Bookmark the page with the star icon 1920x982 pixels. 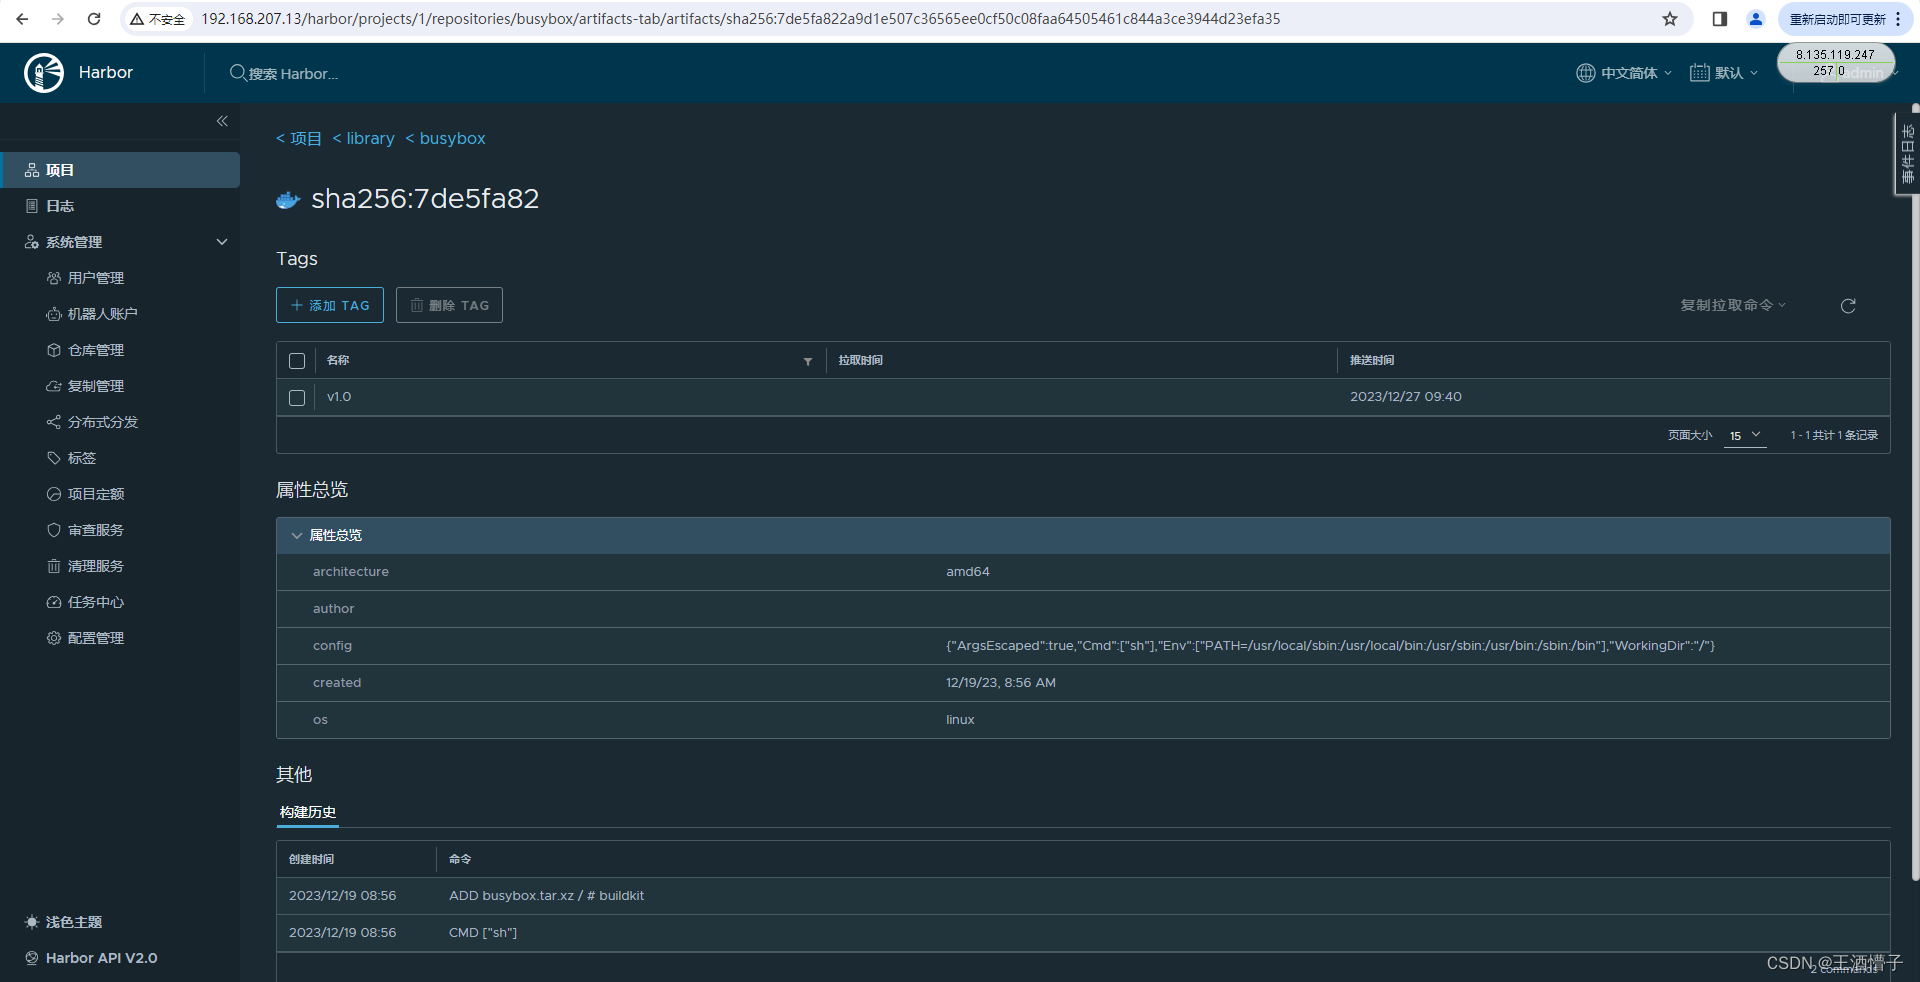[x=1670, y=19]
